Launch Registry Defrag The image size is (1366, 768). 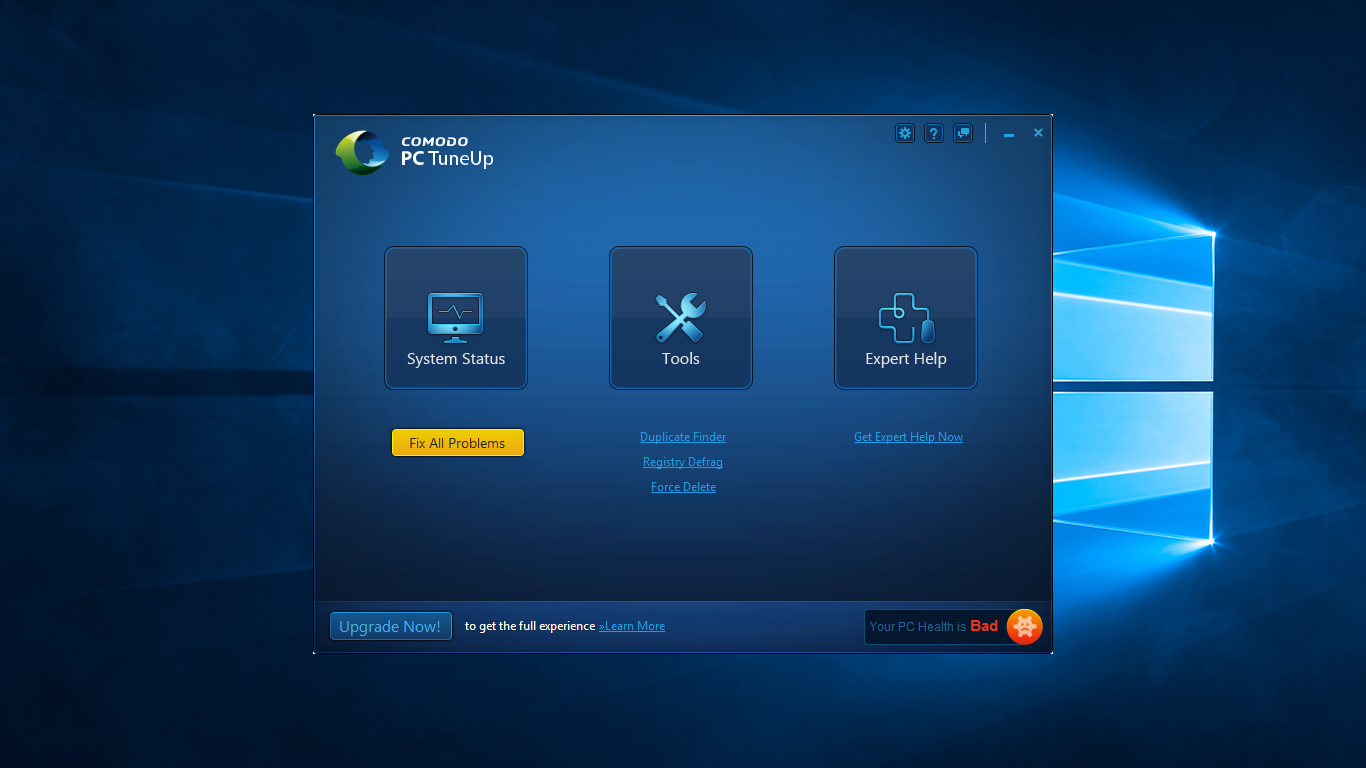[x=683, y=461]
